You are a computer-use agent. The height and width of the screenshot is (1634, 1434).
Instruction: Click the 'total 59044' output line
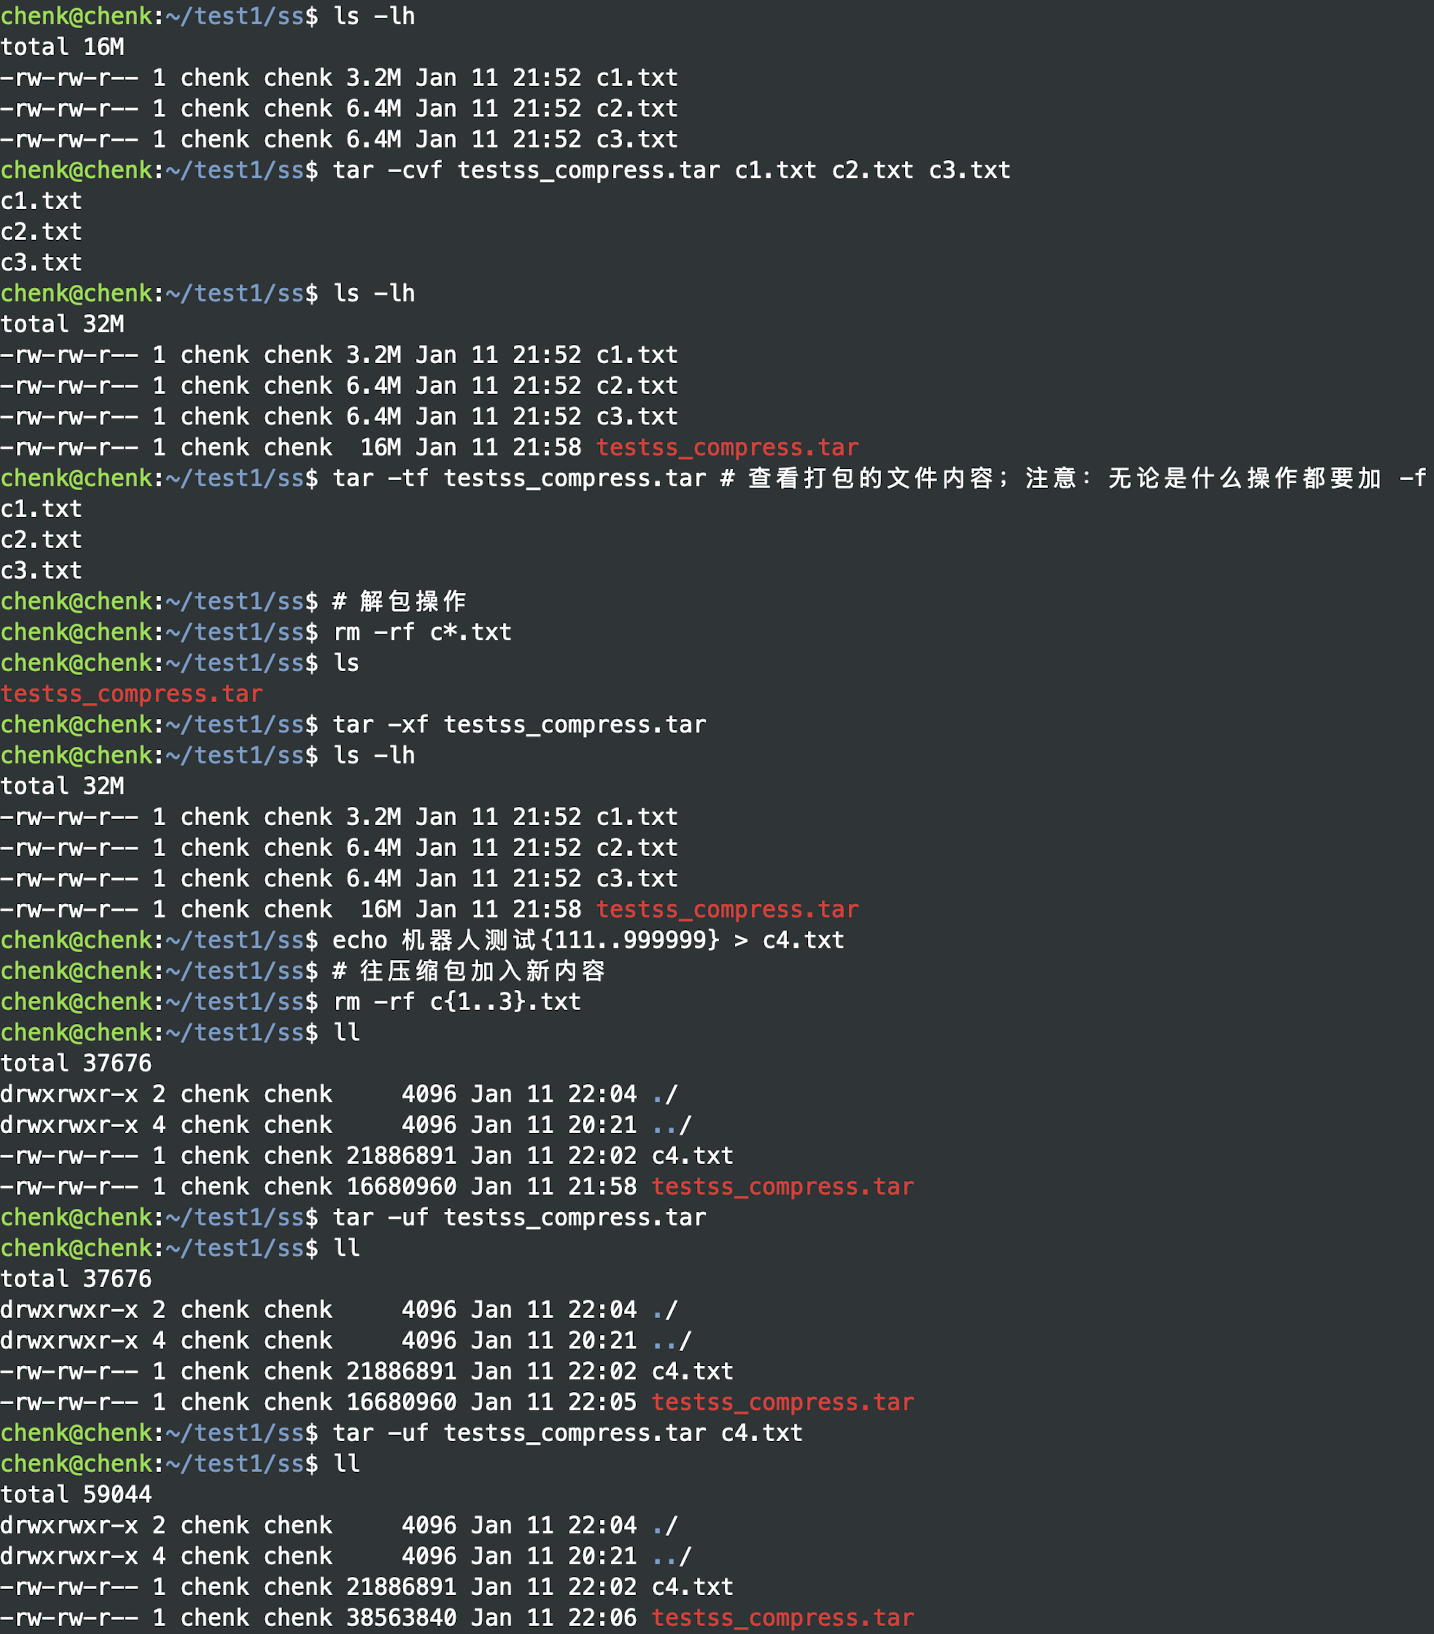(x=76, y=1495)
